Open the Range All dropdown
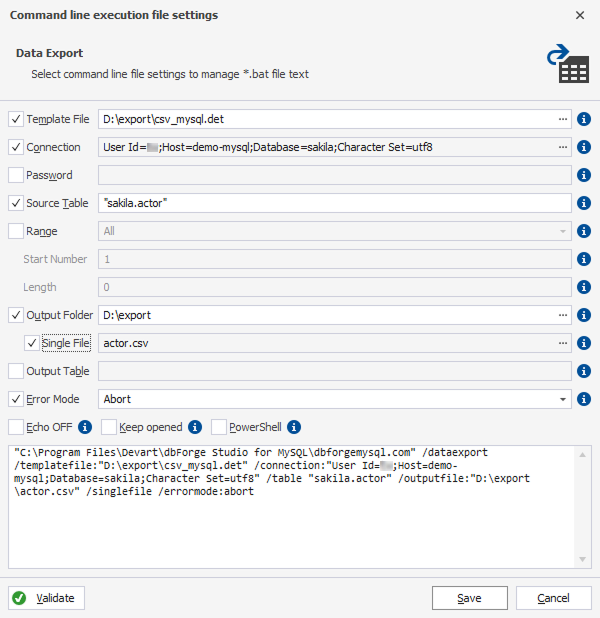Image resolution: width=600 pixels, height=618 pixels. 563,231
